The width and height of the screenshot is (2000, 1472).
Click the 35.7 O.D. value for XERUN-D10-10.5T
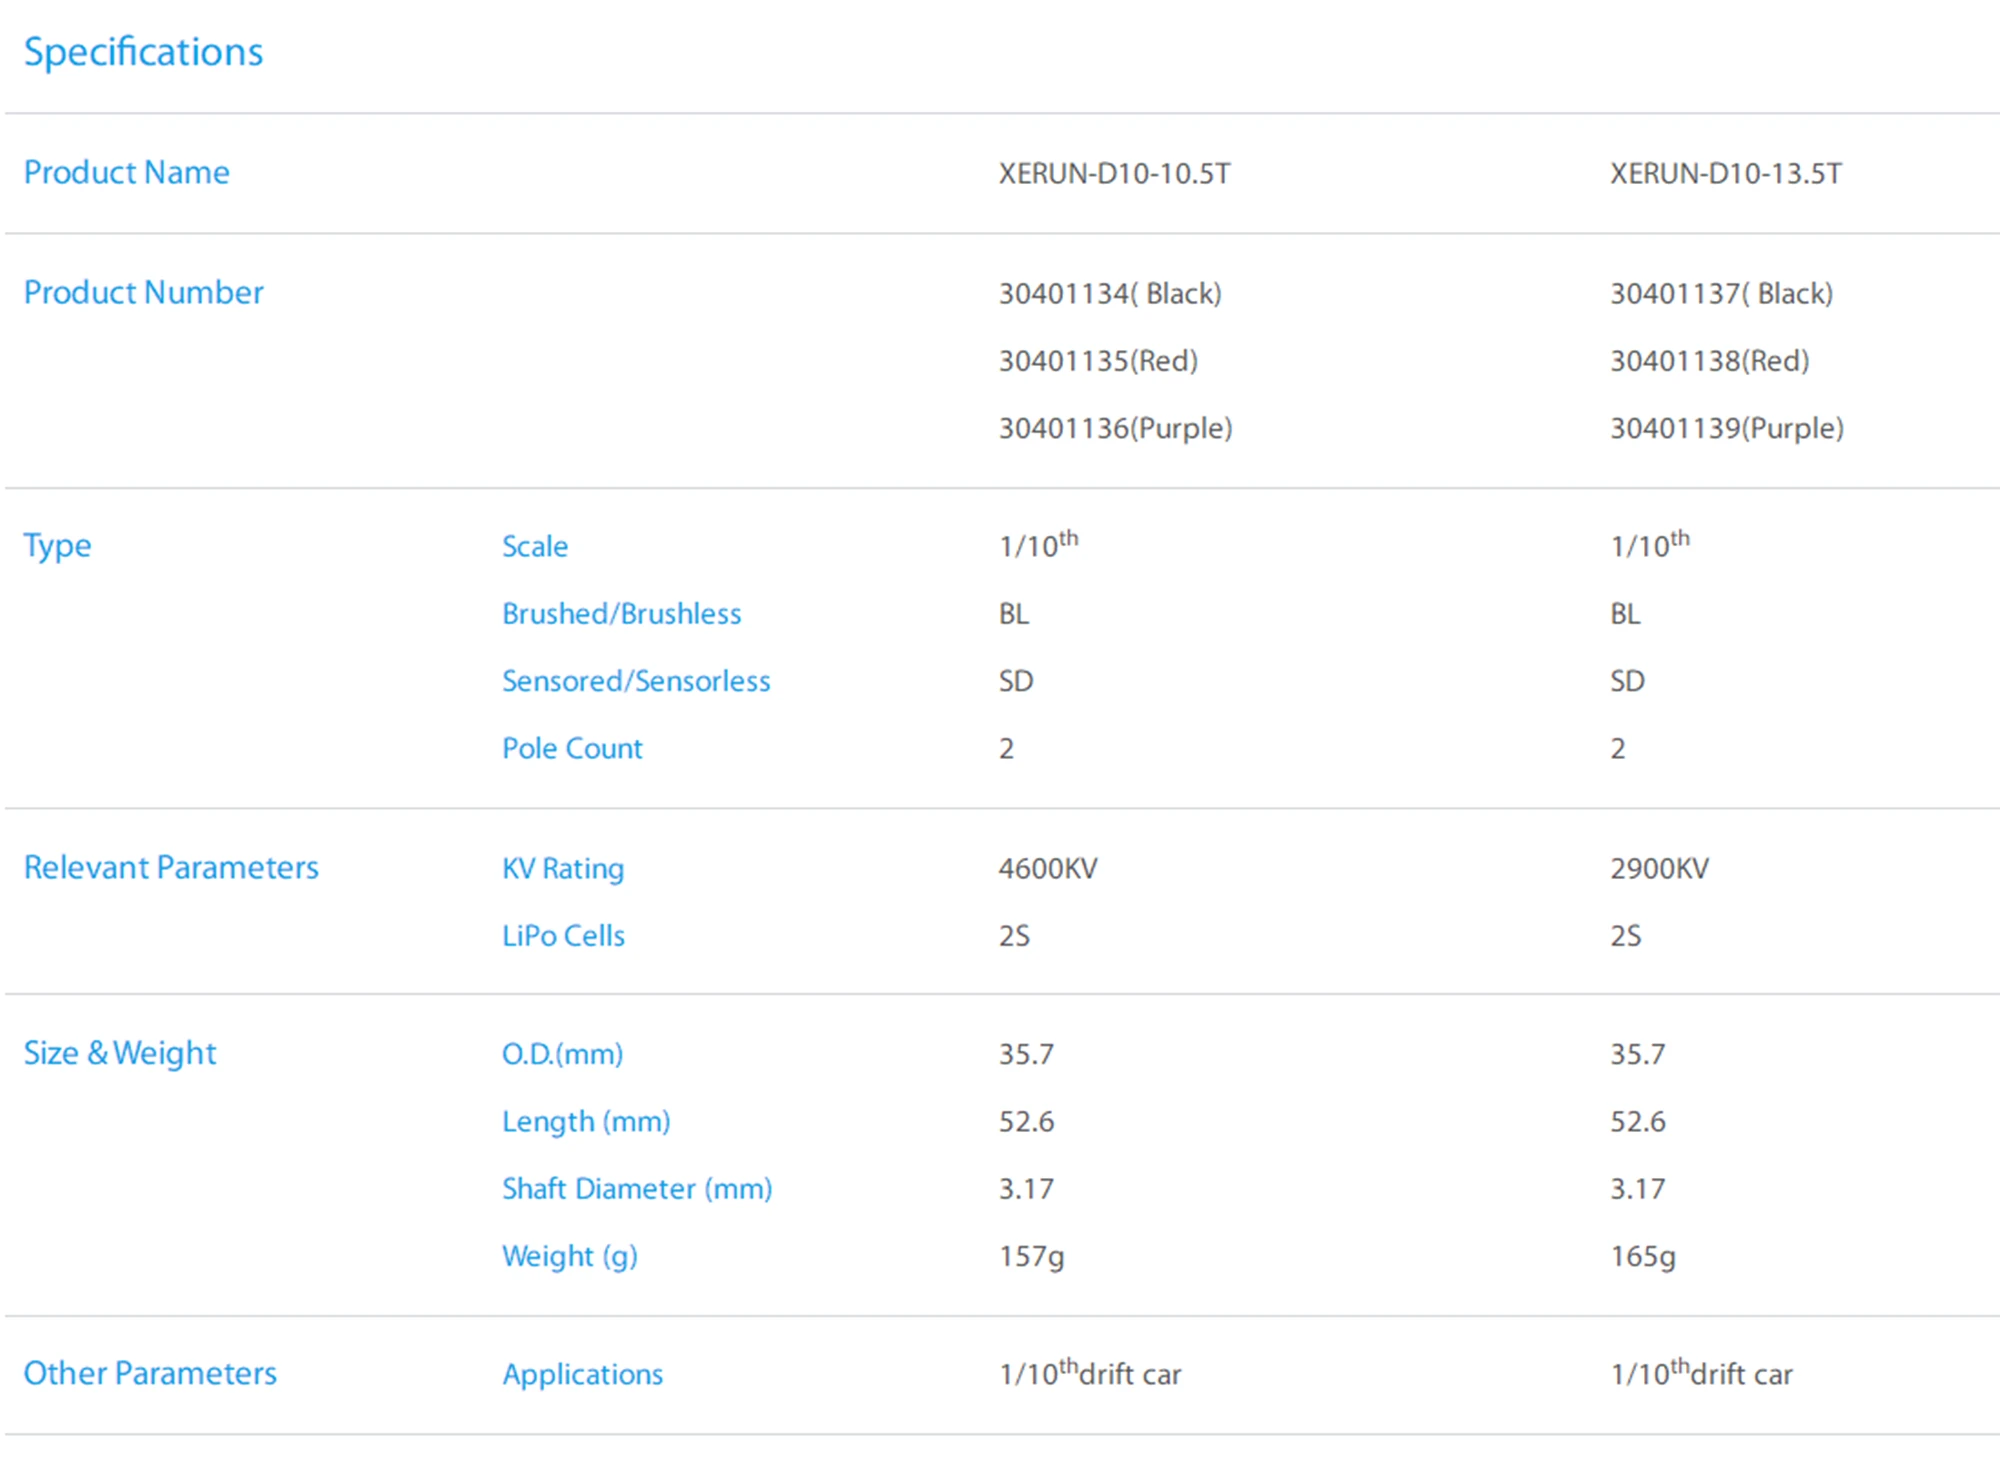1026,1054
